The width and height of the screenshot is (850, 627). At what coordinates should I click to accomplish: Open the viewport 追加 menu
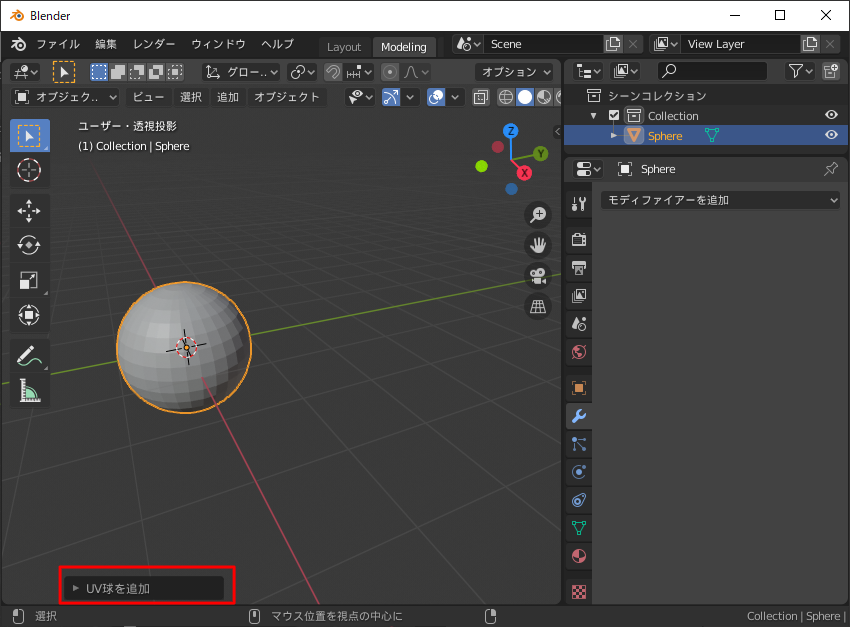pyautogui.click(x=228, y=97)
